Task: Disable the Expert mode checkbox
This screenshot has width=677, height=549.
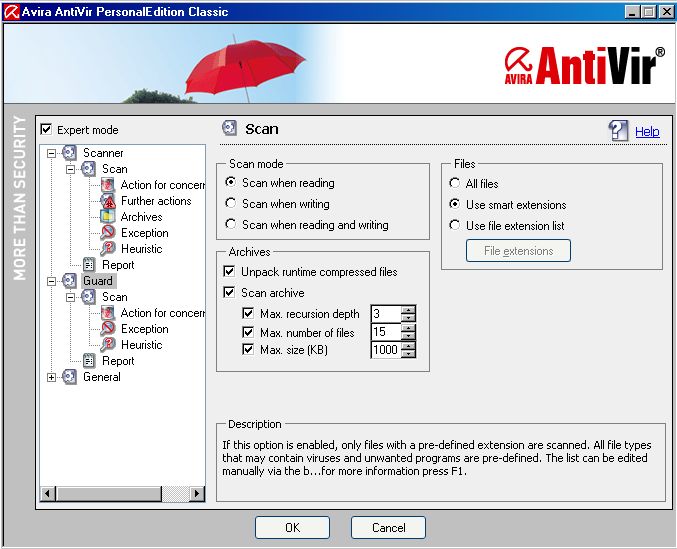Action: (x=46, y=129)
